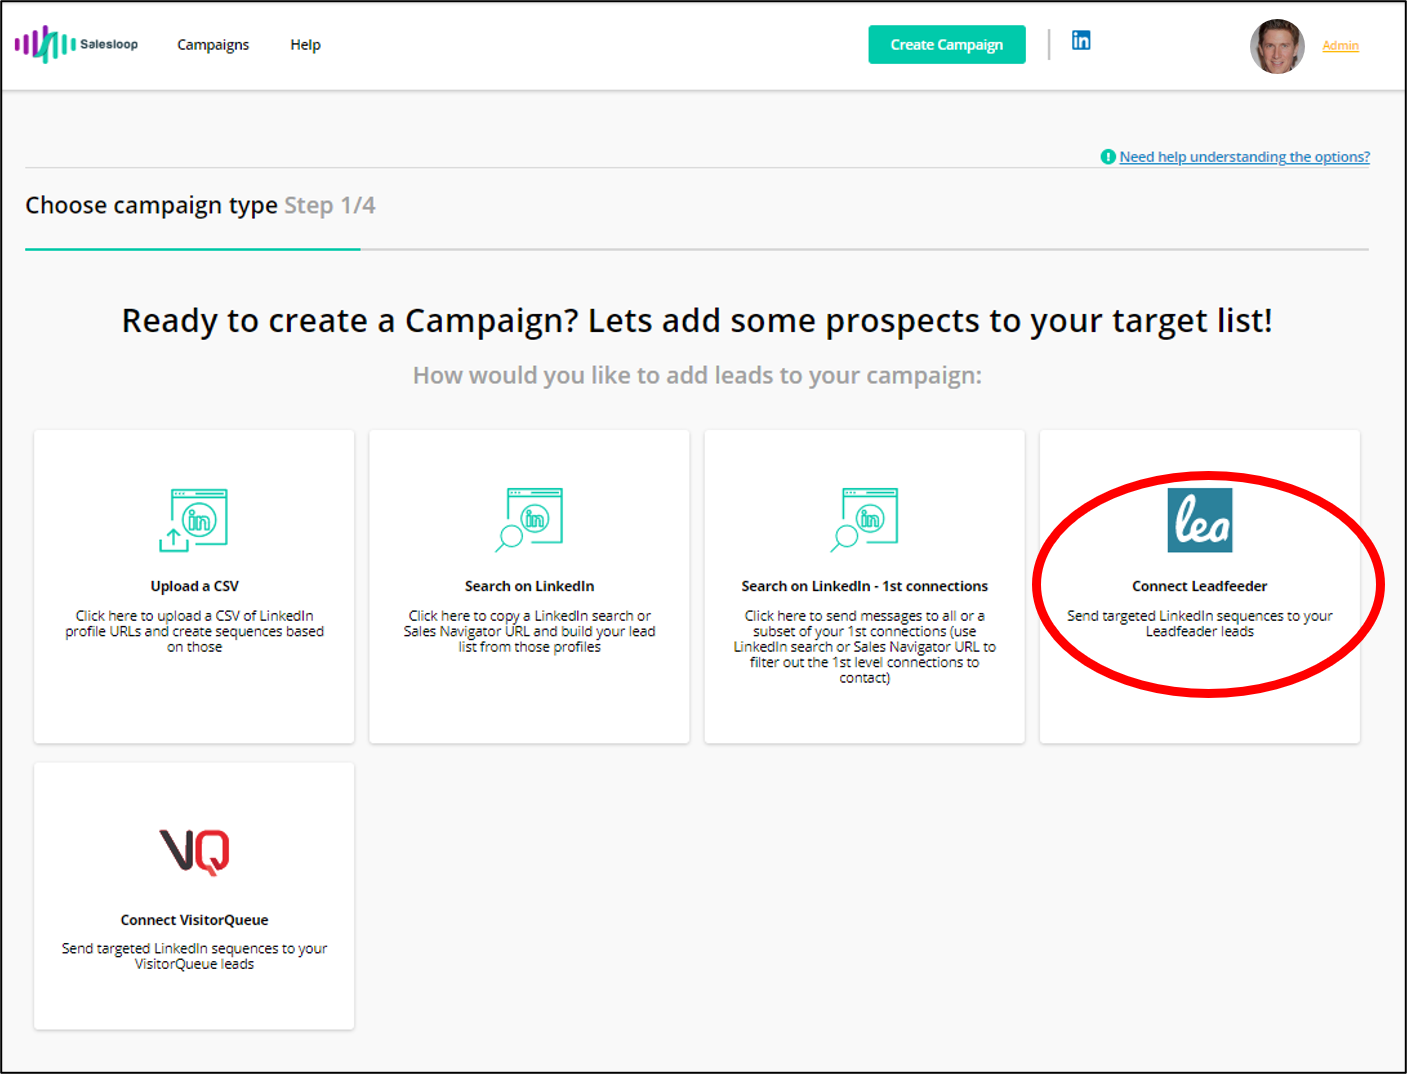The height and width of the screenshot is (1074, 1407).
Task: Click the info icon beside the help link
Action: tap(1108, 157)
